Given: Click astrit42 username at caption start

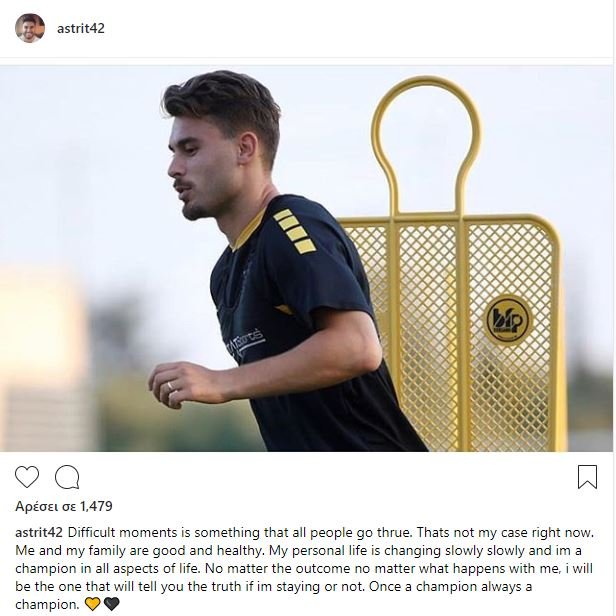Looking at the screenshot, I should (x=39, y=533).
